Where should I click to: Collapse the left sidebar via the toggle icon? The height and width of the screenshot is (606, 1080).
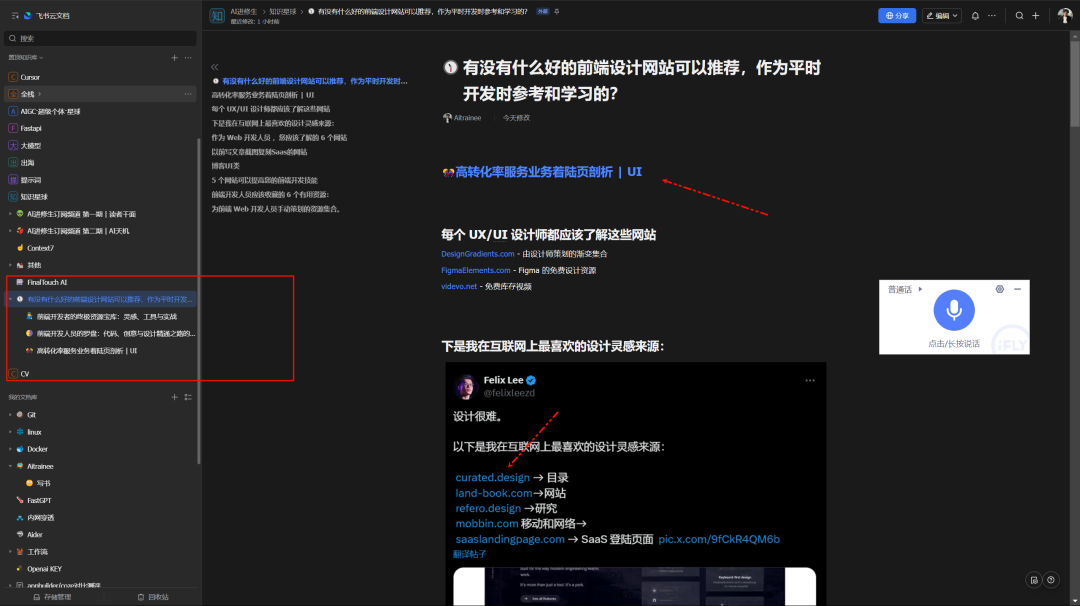(x=15, y=15)
